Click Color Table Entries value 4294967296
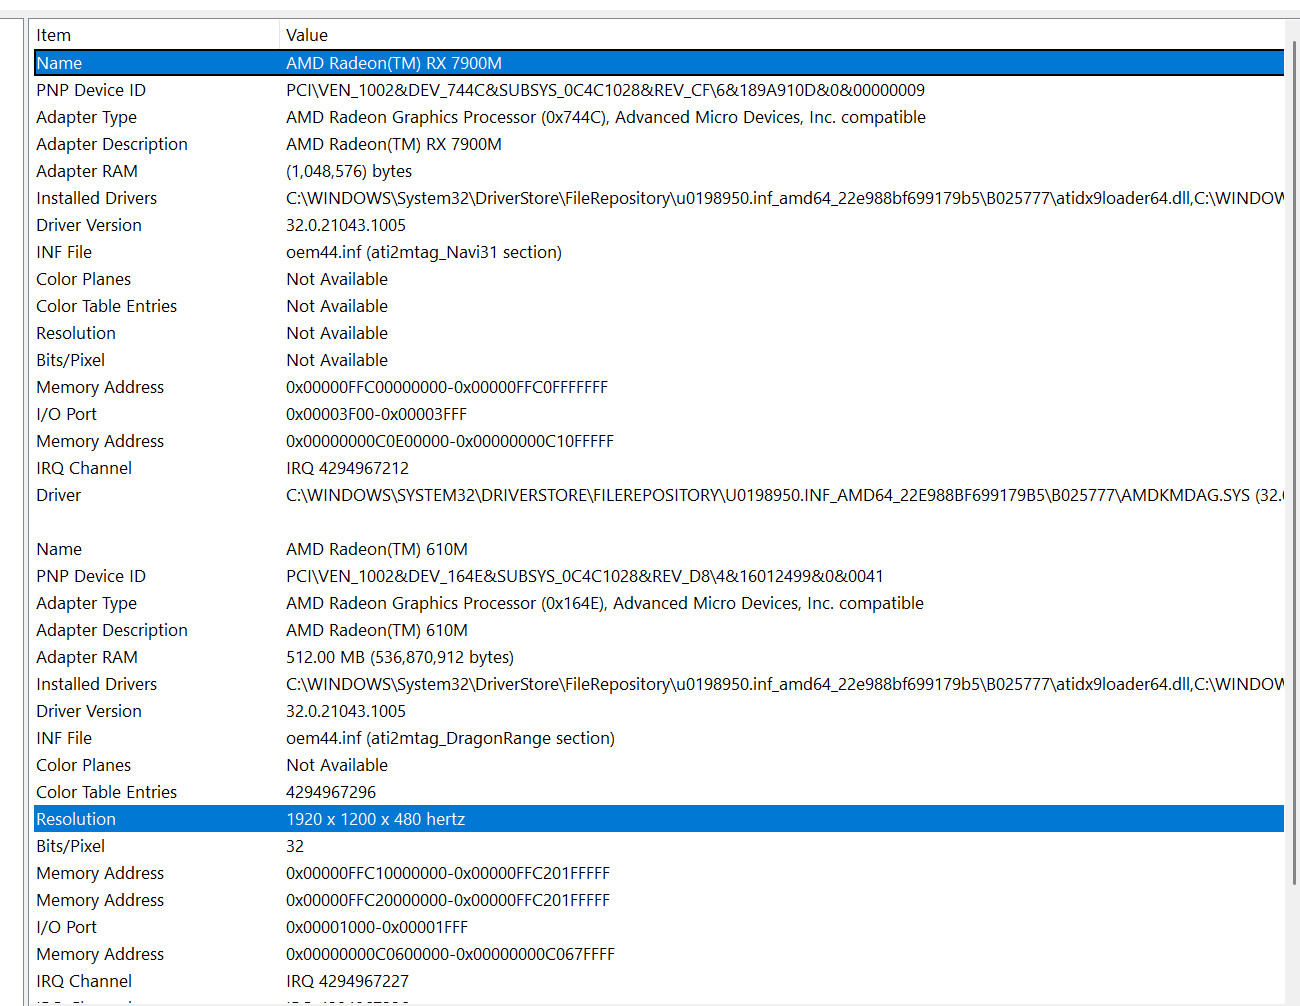 point(331,792)
